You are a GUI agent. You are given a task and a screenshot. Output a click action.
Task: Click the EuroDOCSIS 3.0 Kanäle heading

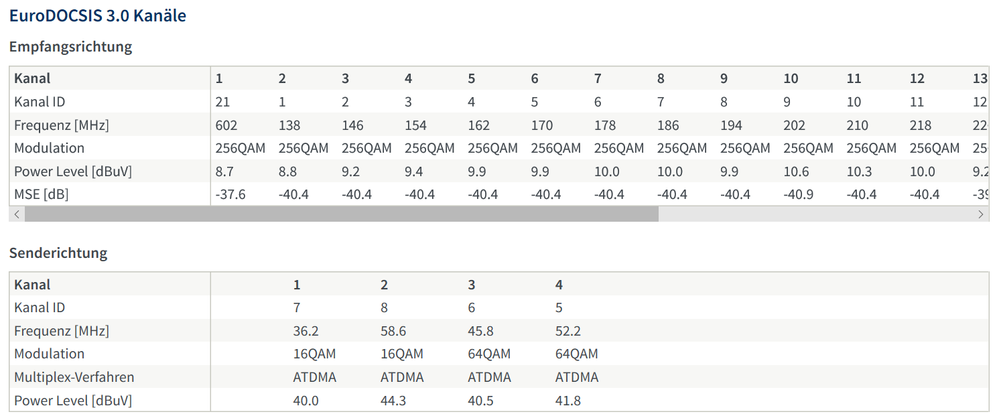click(x=97, y=16)
